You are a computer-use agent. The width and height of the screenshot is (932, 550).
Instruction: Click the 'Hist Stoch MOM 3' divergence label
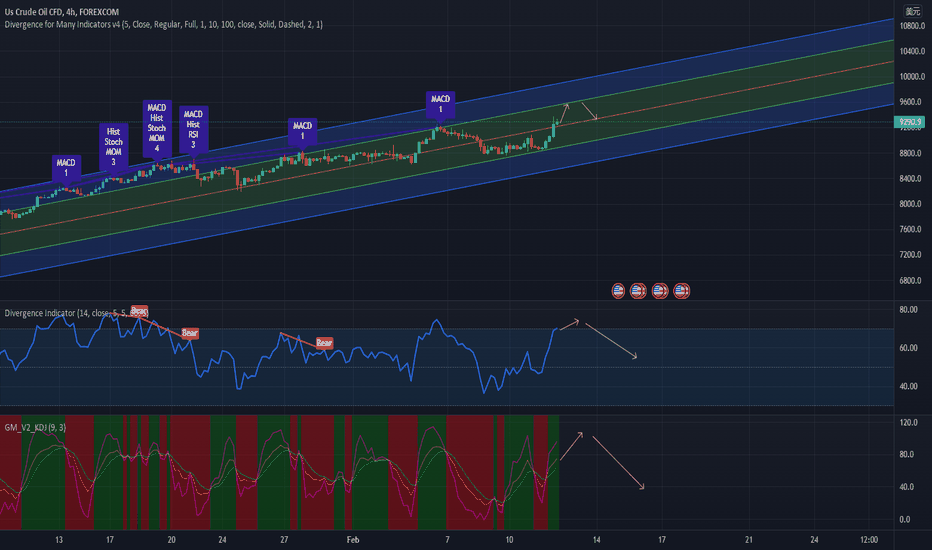pyautogui.click(x=114, y=146)
